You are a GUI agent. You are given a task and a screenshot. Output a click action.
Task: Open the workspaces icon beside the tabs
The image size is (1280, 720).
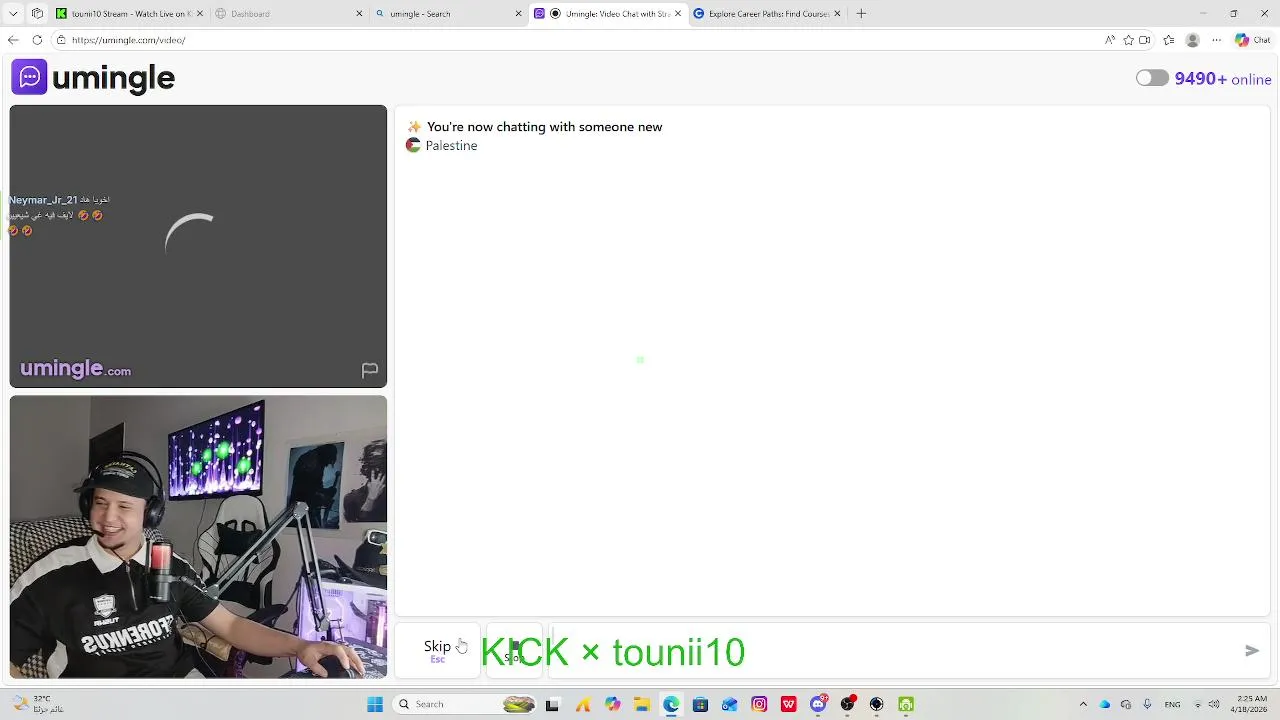37,14
